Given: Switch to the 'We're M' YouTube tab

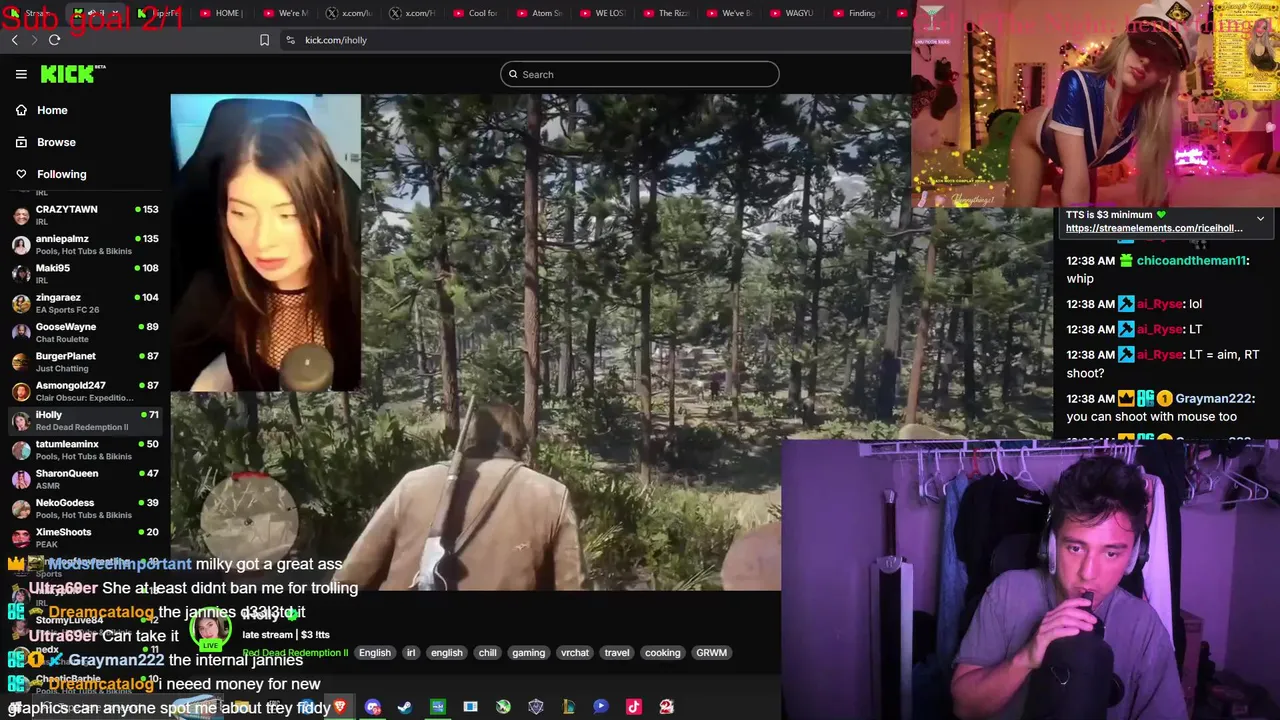Looking at the screenshot, I should tap(285, 13).
